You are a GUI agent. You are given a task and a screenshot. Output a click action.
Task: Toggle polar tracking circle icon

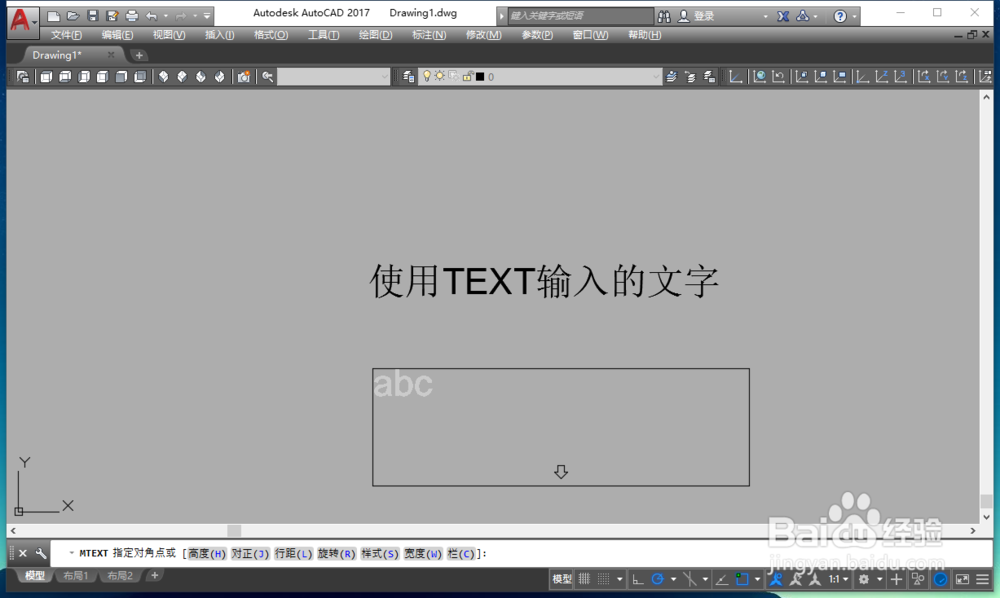658,579
